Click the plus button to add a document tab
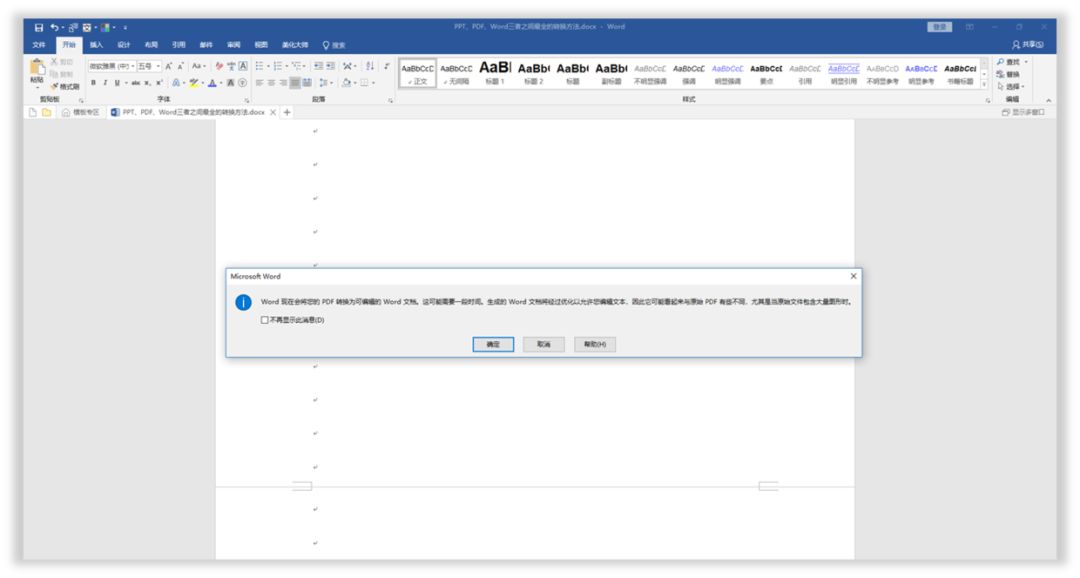 pos(287,112)
